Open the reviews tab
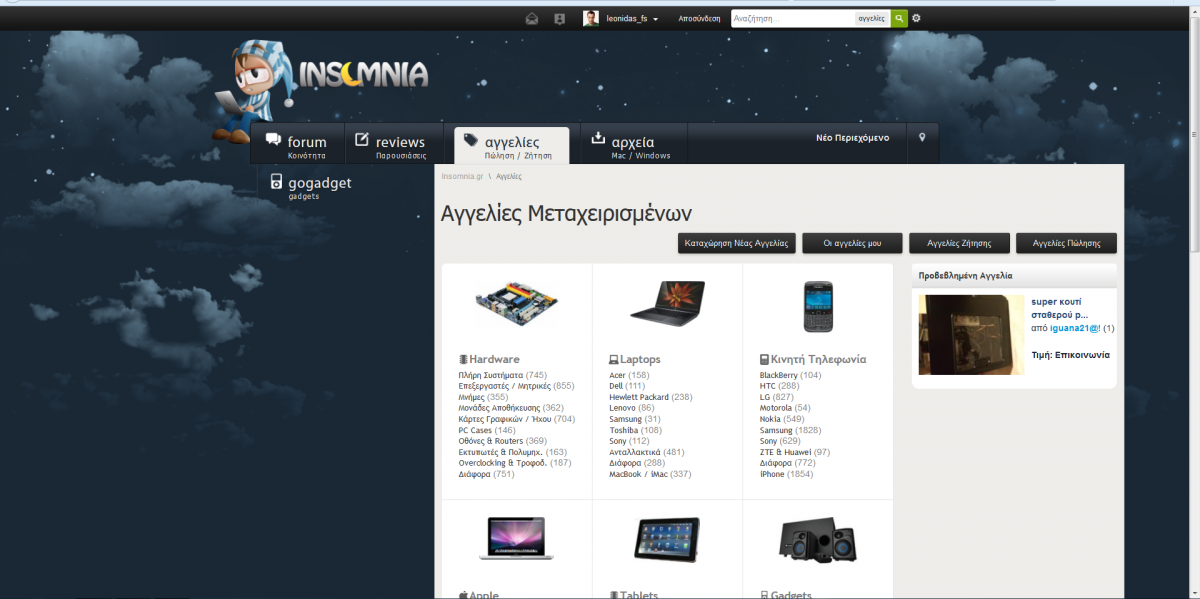Screen dimensions: 1200x599 click(x=392, y=145)
